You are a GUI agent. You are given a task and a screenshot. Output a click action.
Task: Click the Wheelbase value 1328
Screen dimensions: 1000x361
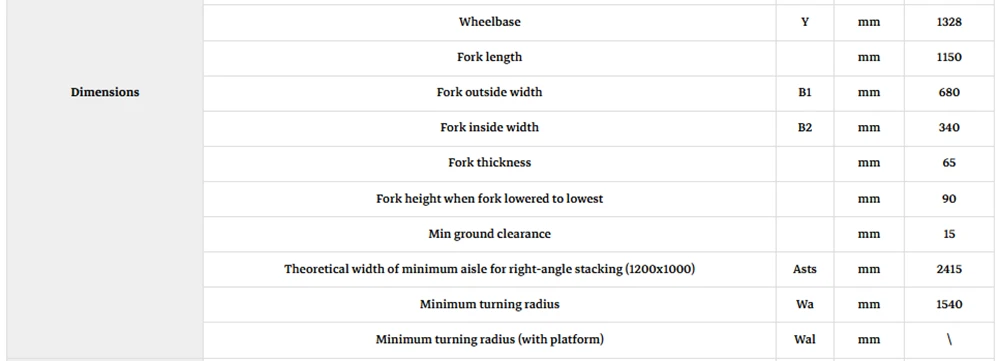point(949,22)
